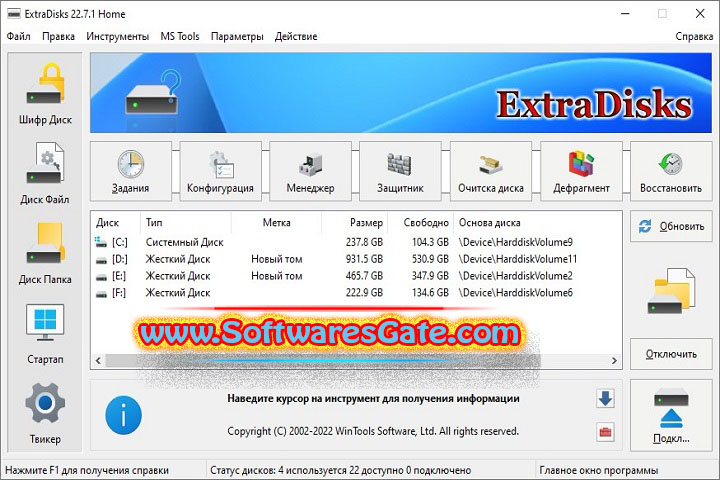The image size is (720, 480).
Task: Click the Нажмите F1 status bar hint
Action: (87, 470)
